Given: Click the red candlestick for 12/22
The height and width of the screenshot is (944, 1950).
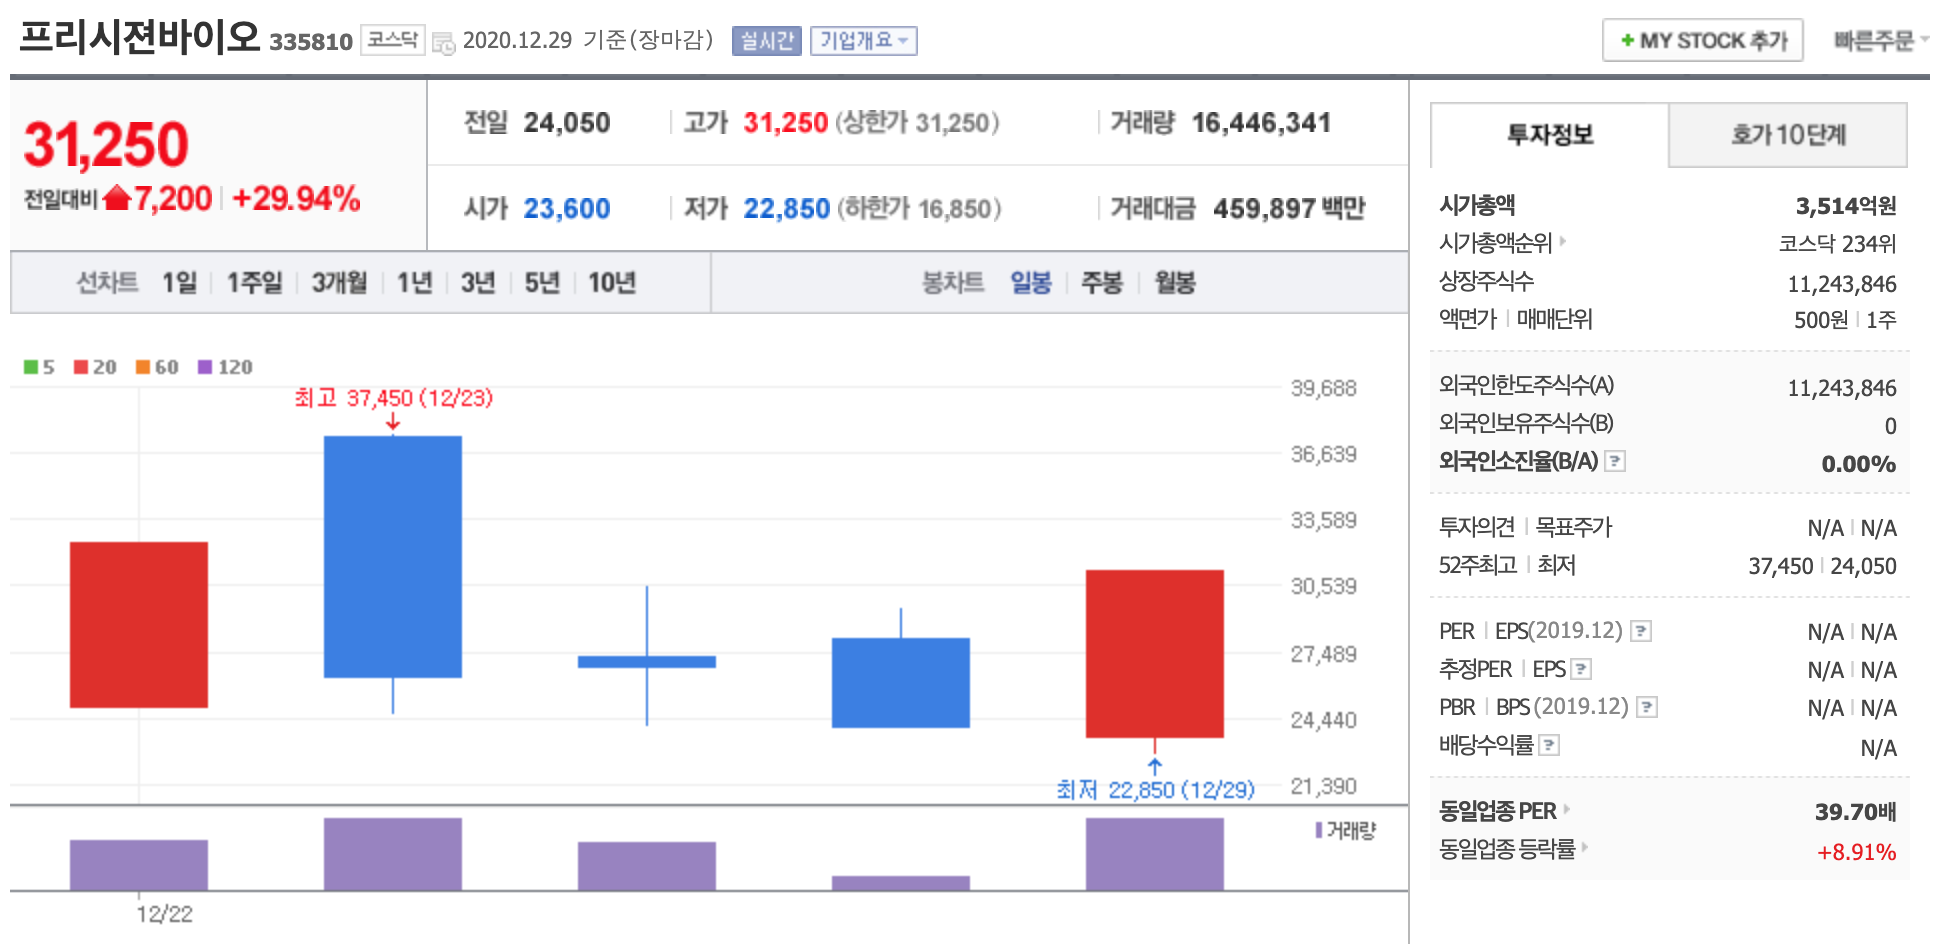Looking at the screenshot, I should [139, 624].
